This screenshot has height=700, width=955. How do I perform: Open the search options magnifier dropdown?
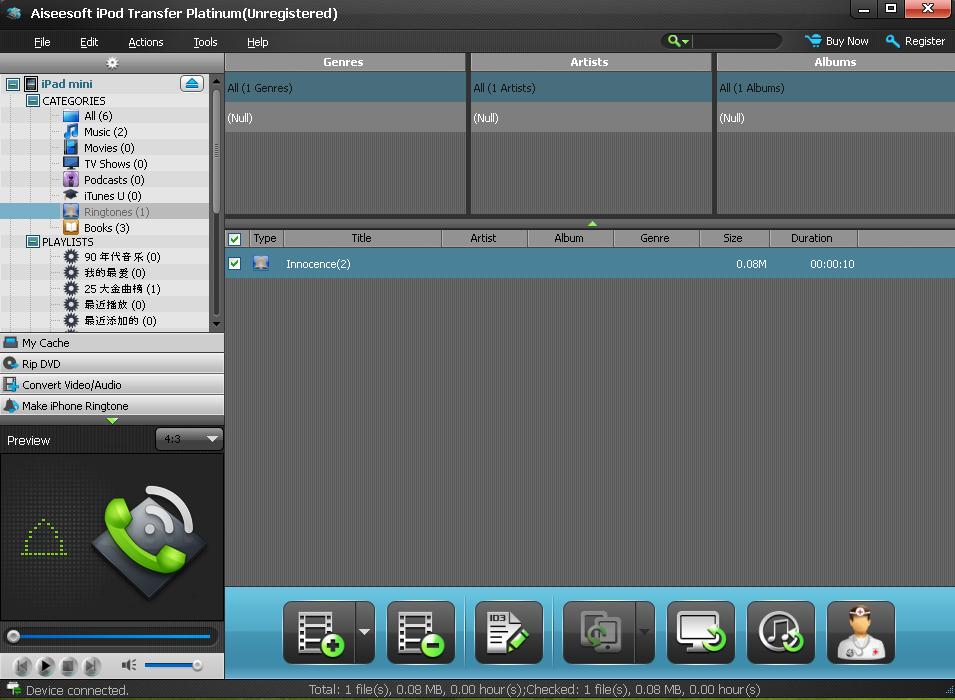(x=677, y=41)
